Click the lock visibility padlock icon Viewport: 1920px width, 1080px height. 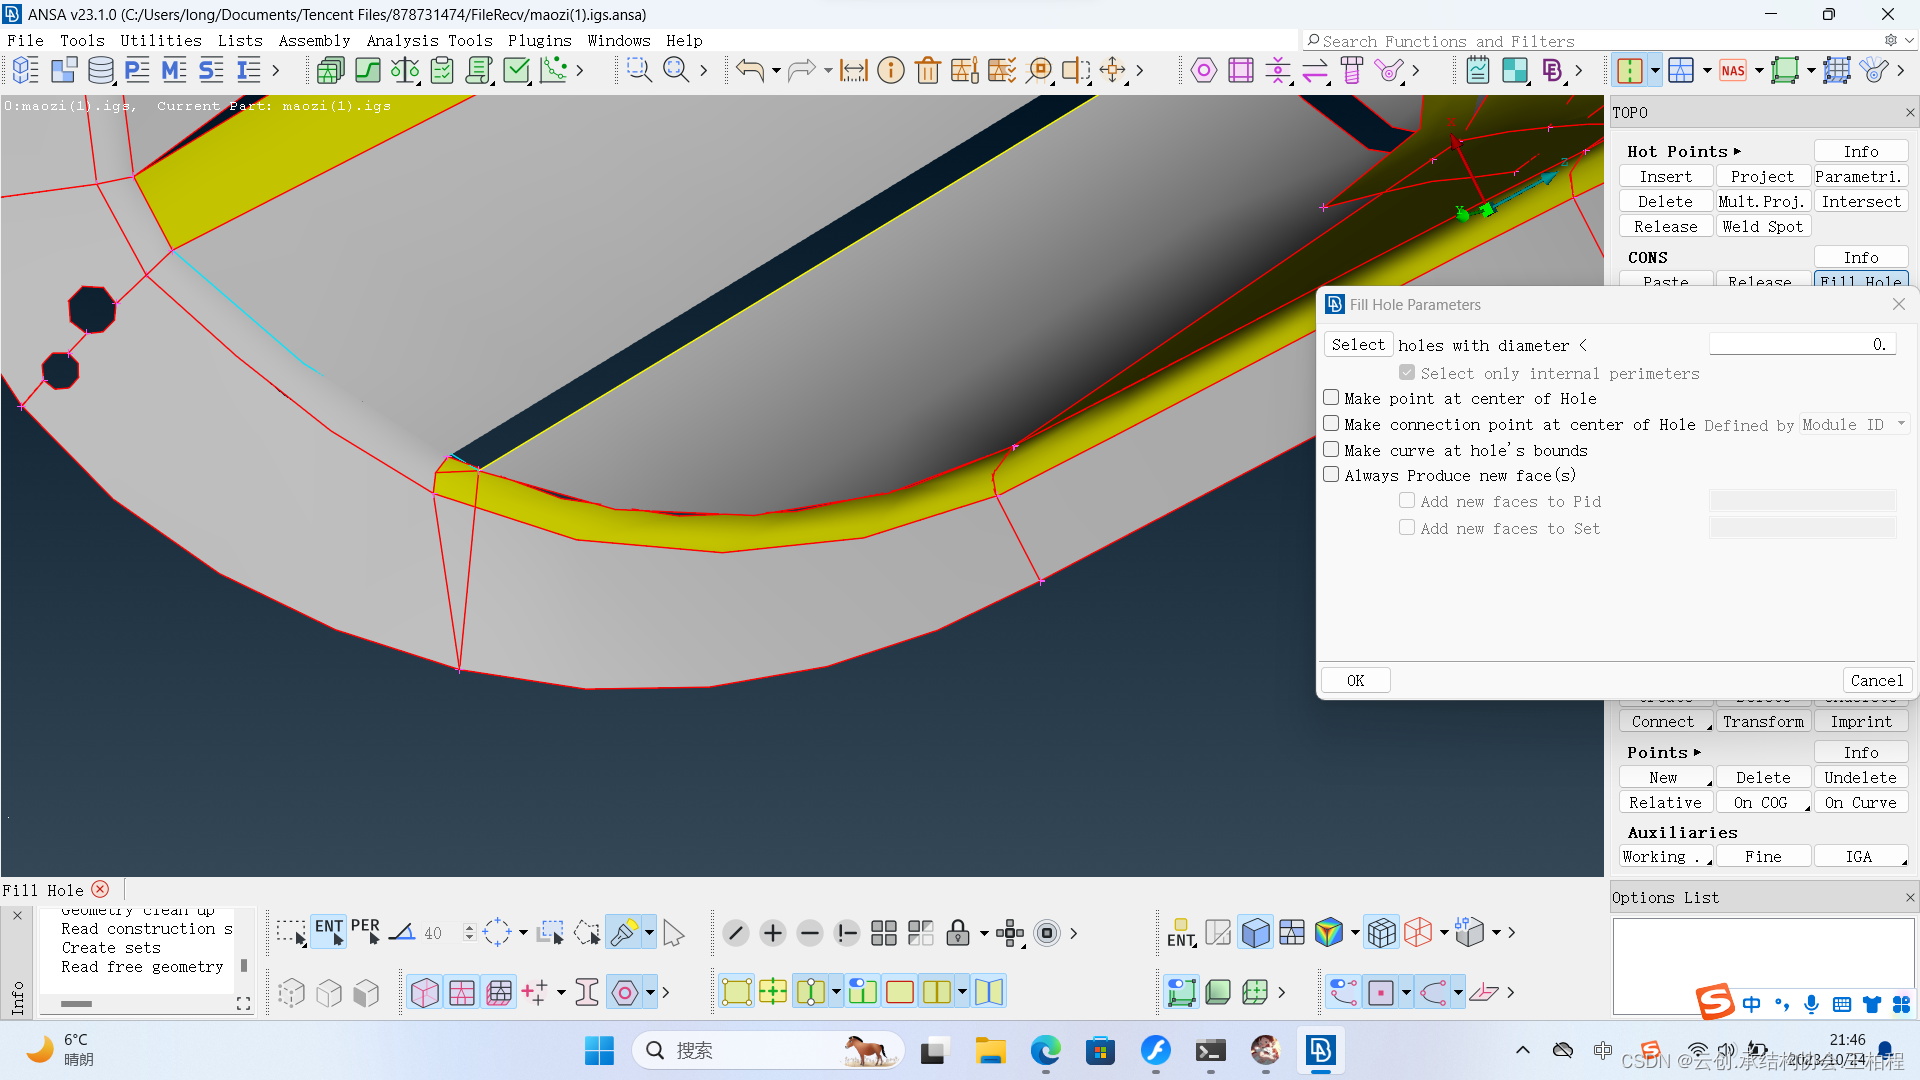click(x=957, y=933)
